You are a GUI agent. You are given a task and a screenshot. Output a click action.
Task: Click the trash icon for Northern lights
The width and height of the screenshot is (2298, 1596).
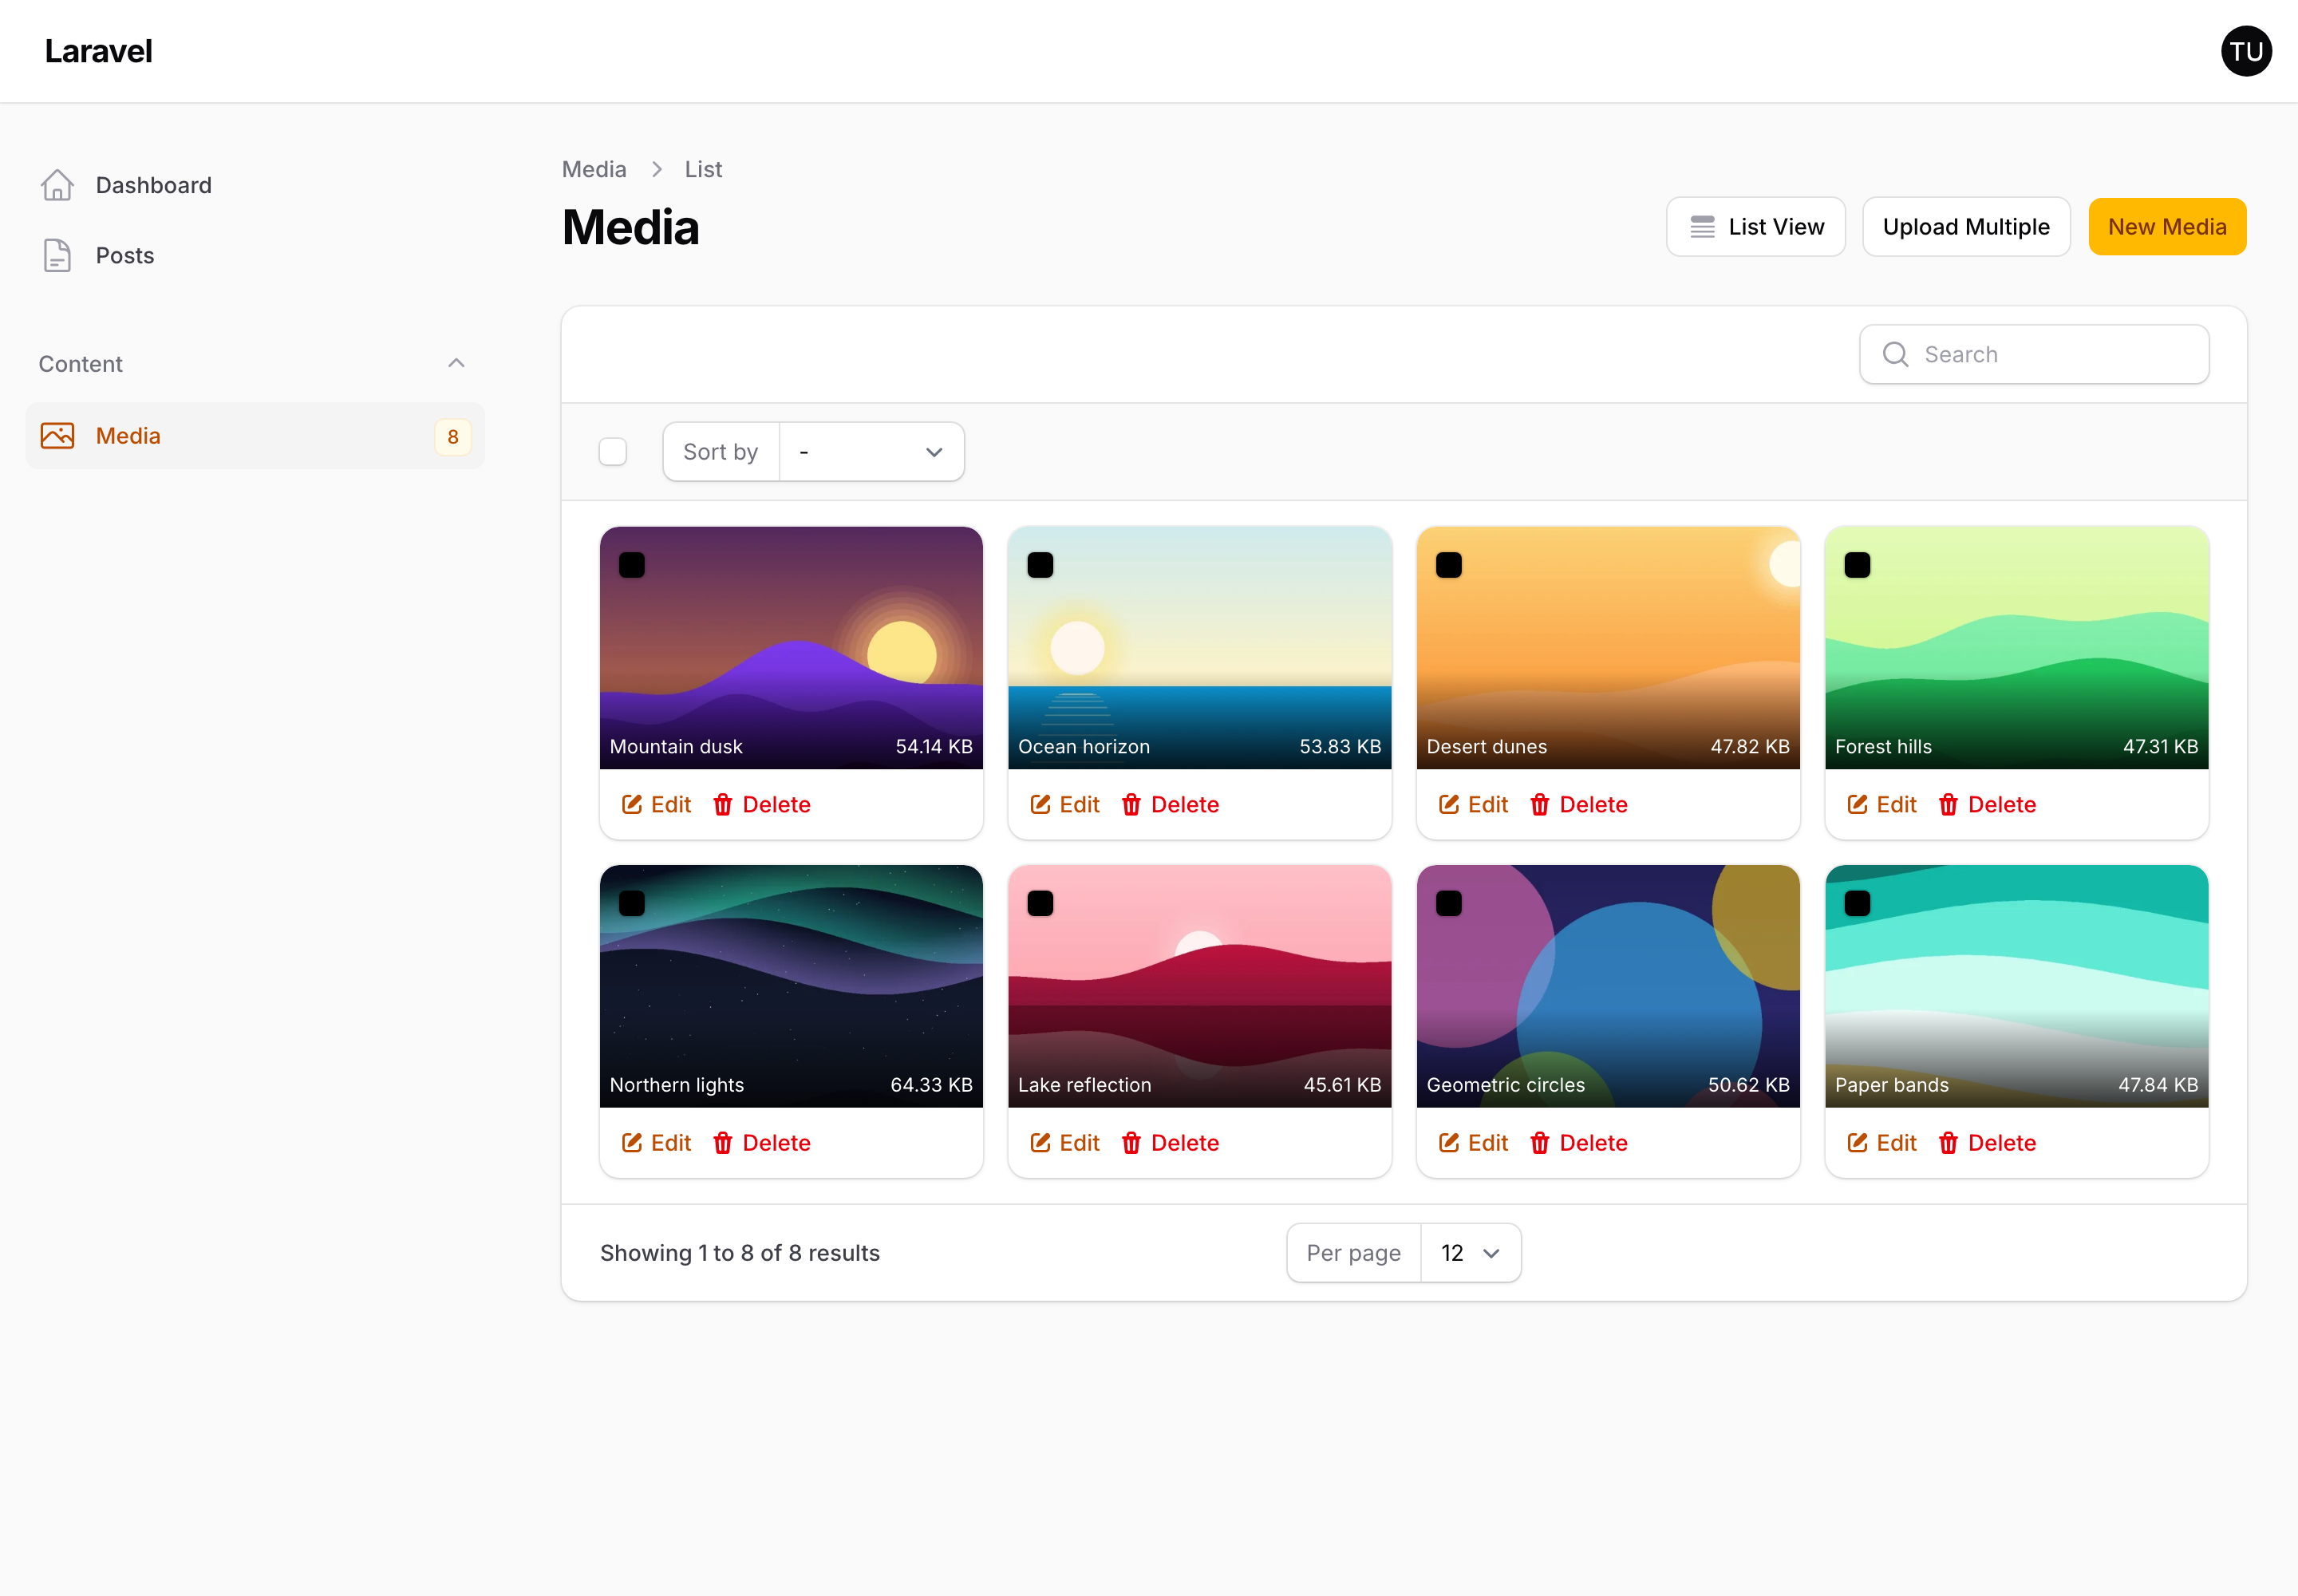pyautogui.click(x=723, y=1143)
